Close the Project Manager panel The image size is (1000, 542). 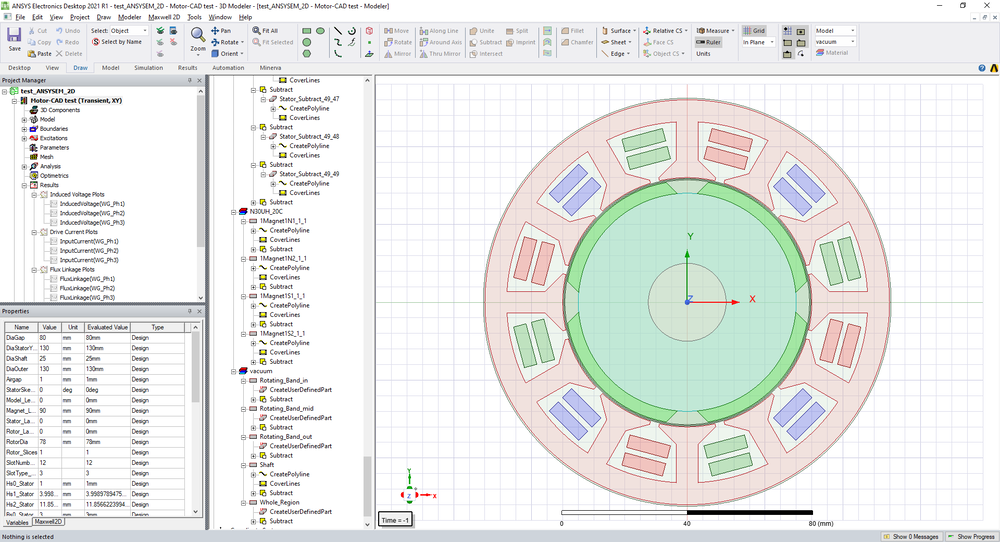coord(200,80)
